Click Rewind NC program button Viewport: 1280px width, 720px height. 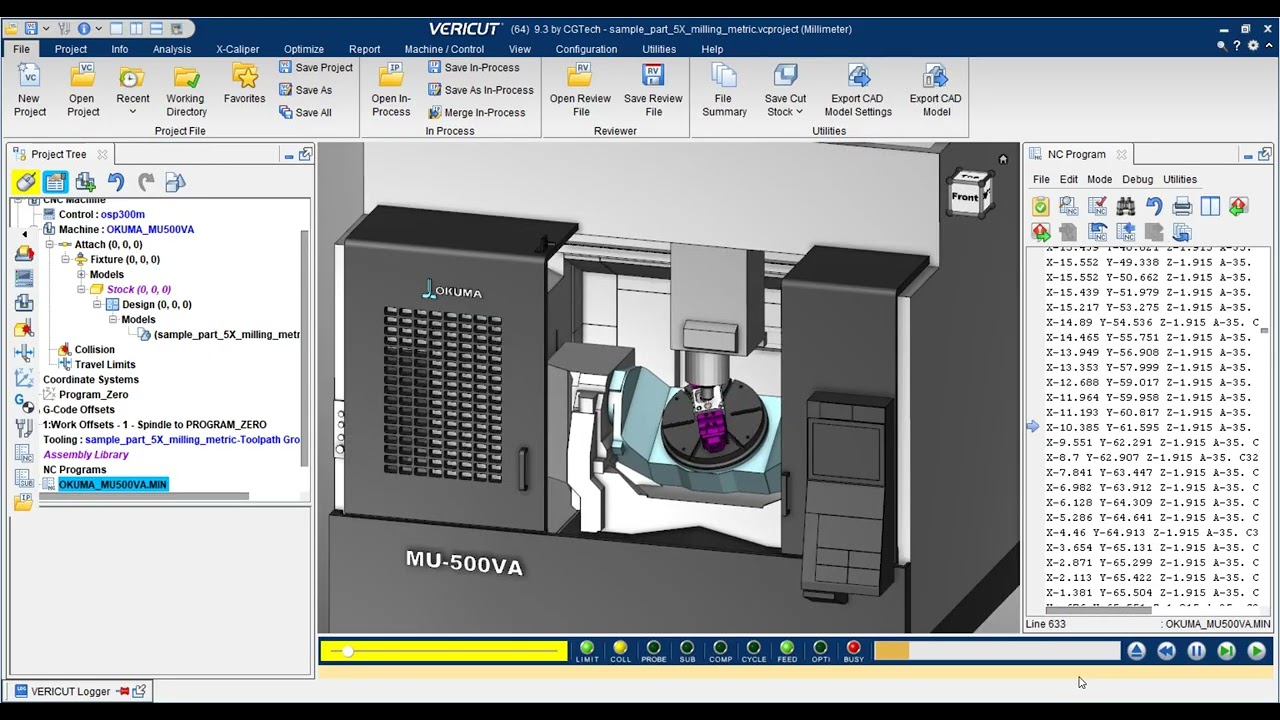point(1166,651)
